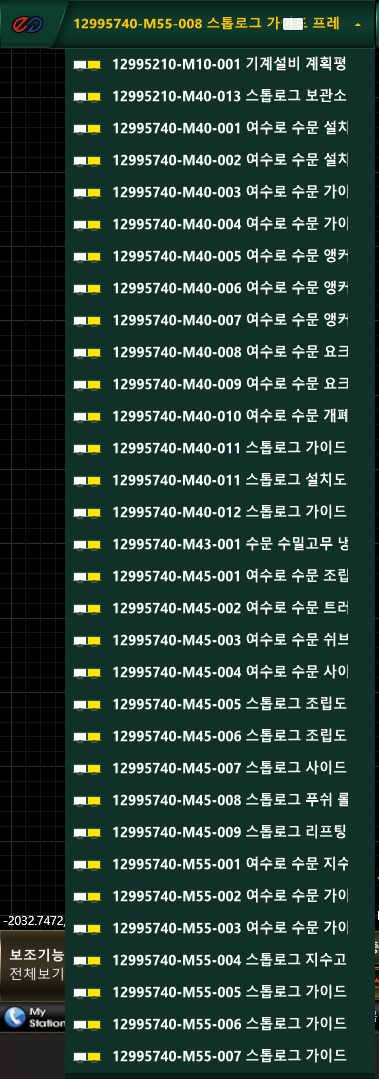379x1079 pixels.
Task: Load 12995740-M55-006 스톱로그 가이드
Action: (x=219, y=1025)
